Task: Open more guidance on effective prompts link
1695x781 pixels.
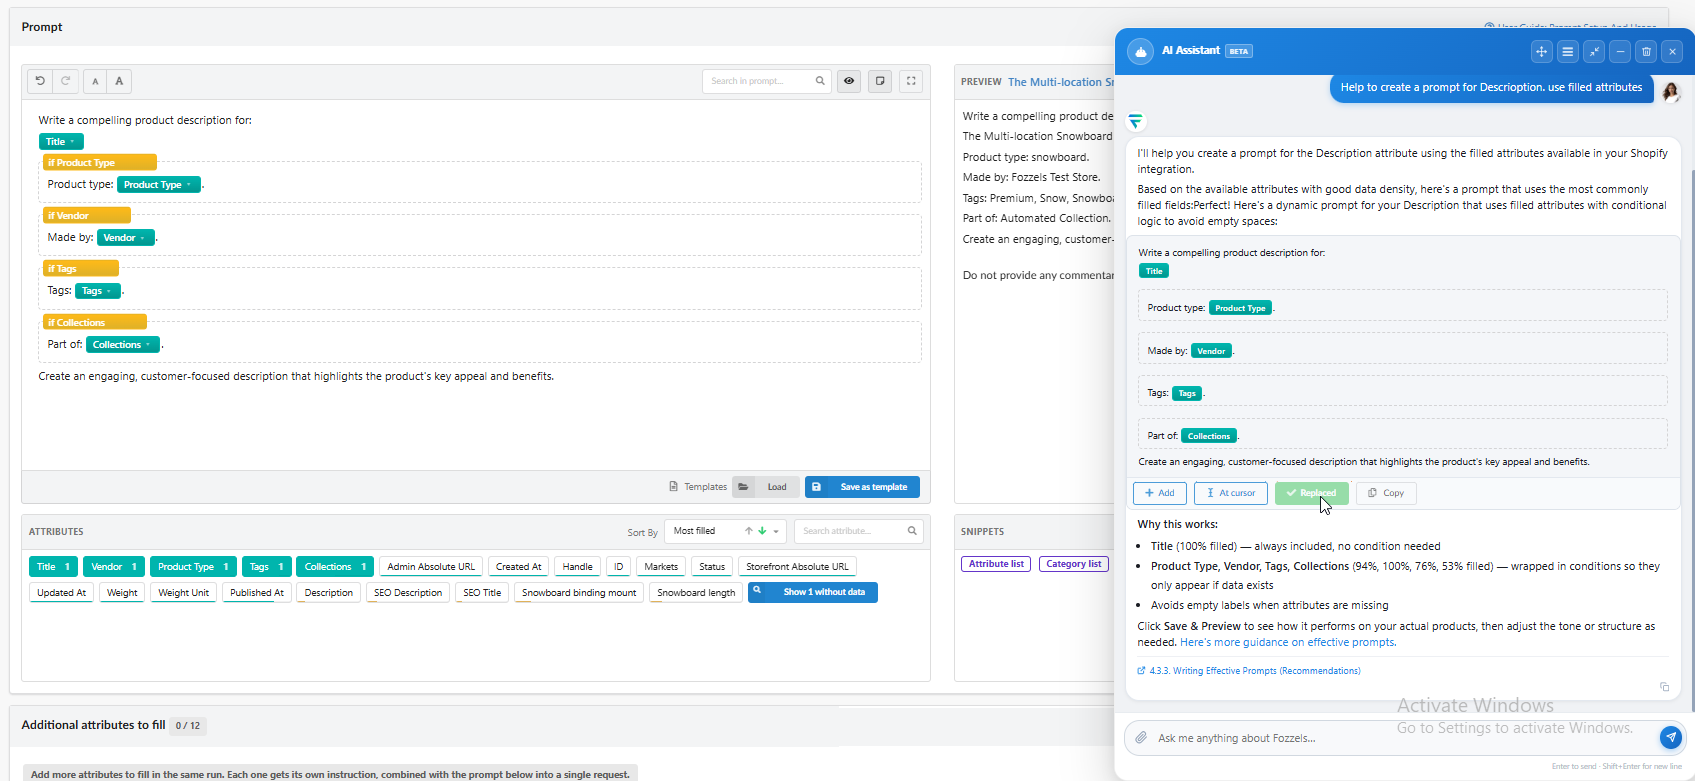Action: pyautogui.click(x=1288, y=642)
